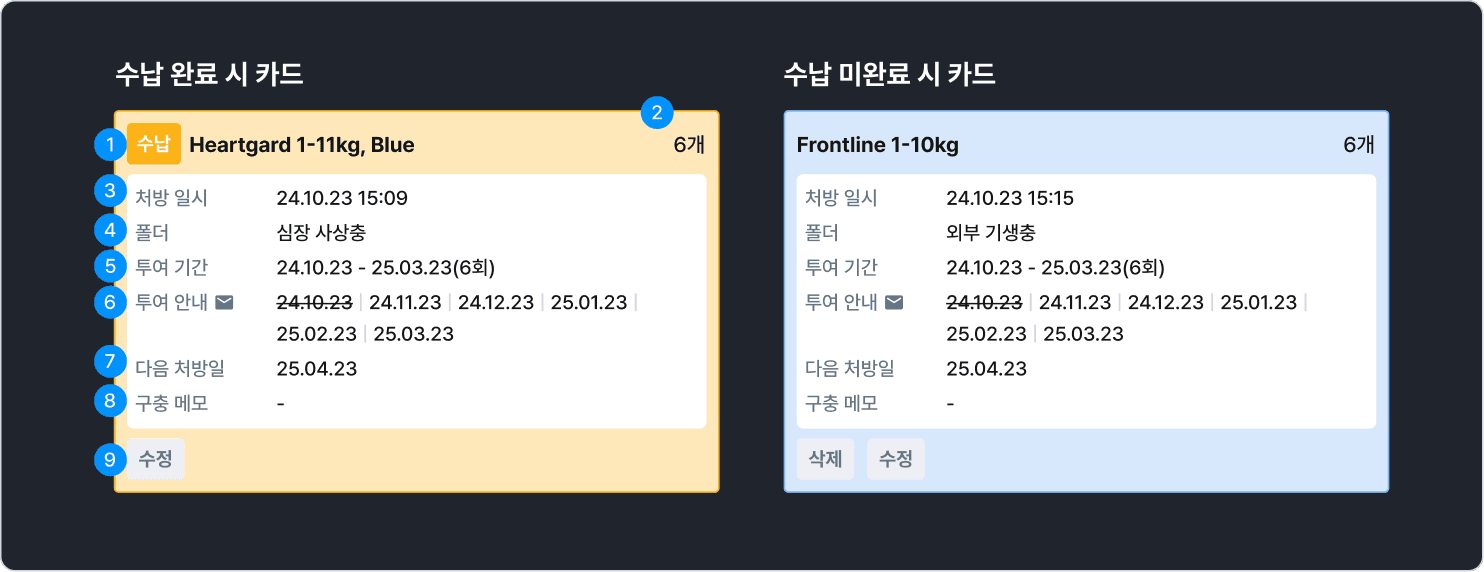This screenshot has width=1484, height=572.
Task: Click annotation marker number 1
Action: [108, 145]
